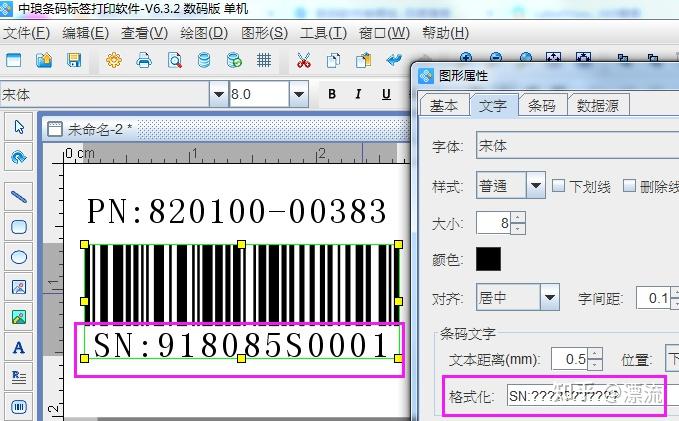The height and width of the screenshot is (421, 679).
Task: Select the blue rotate tool in sidebar
Action: (x=19, y=157)
